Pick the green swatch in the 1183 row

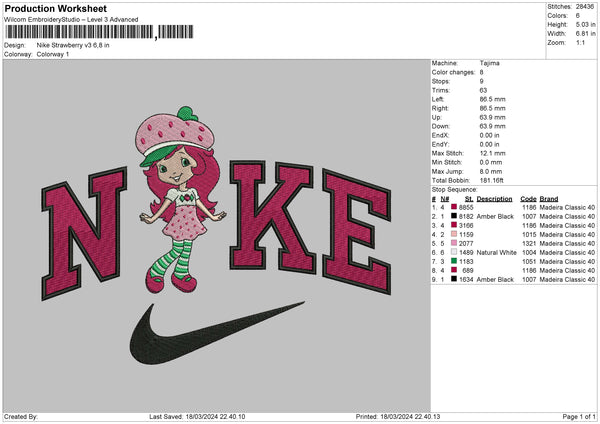454,261
